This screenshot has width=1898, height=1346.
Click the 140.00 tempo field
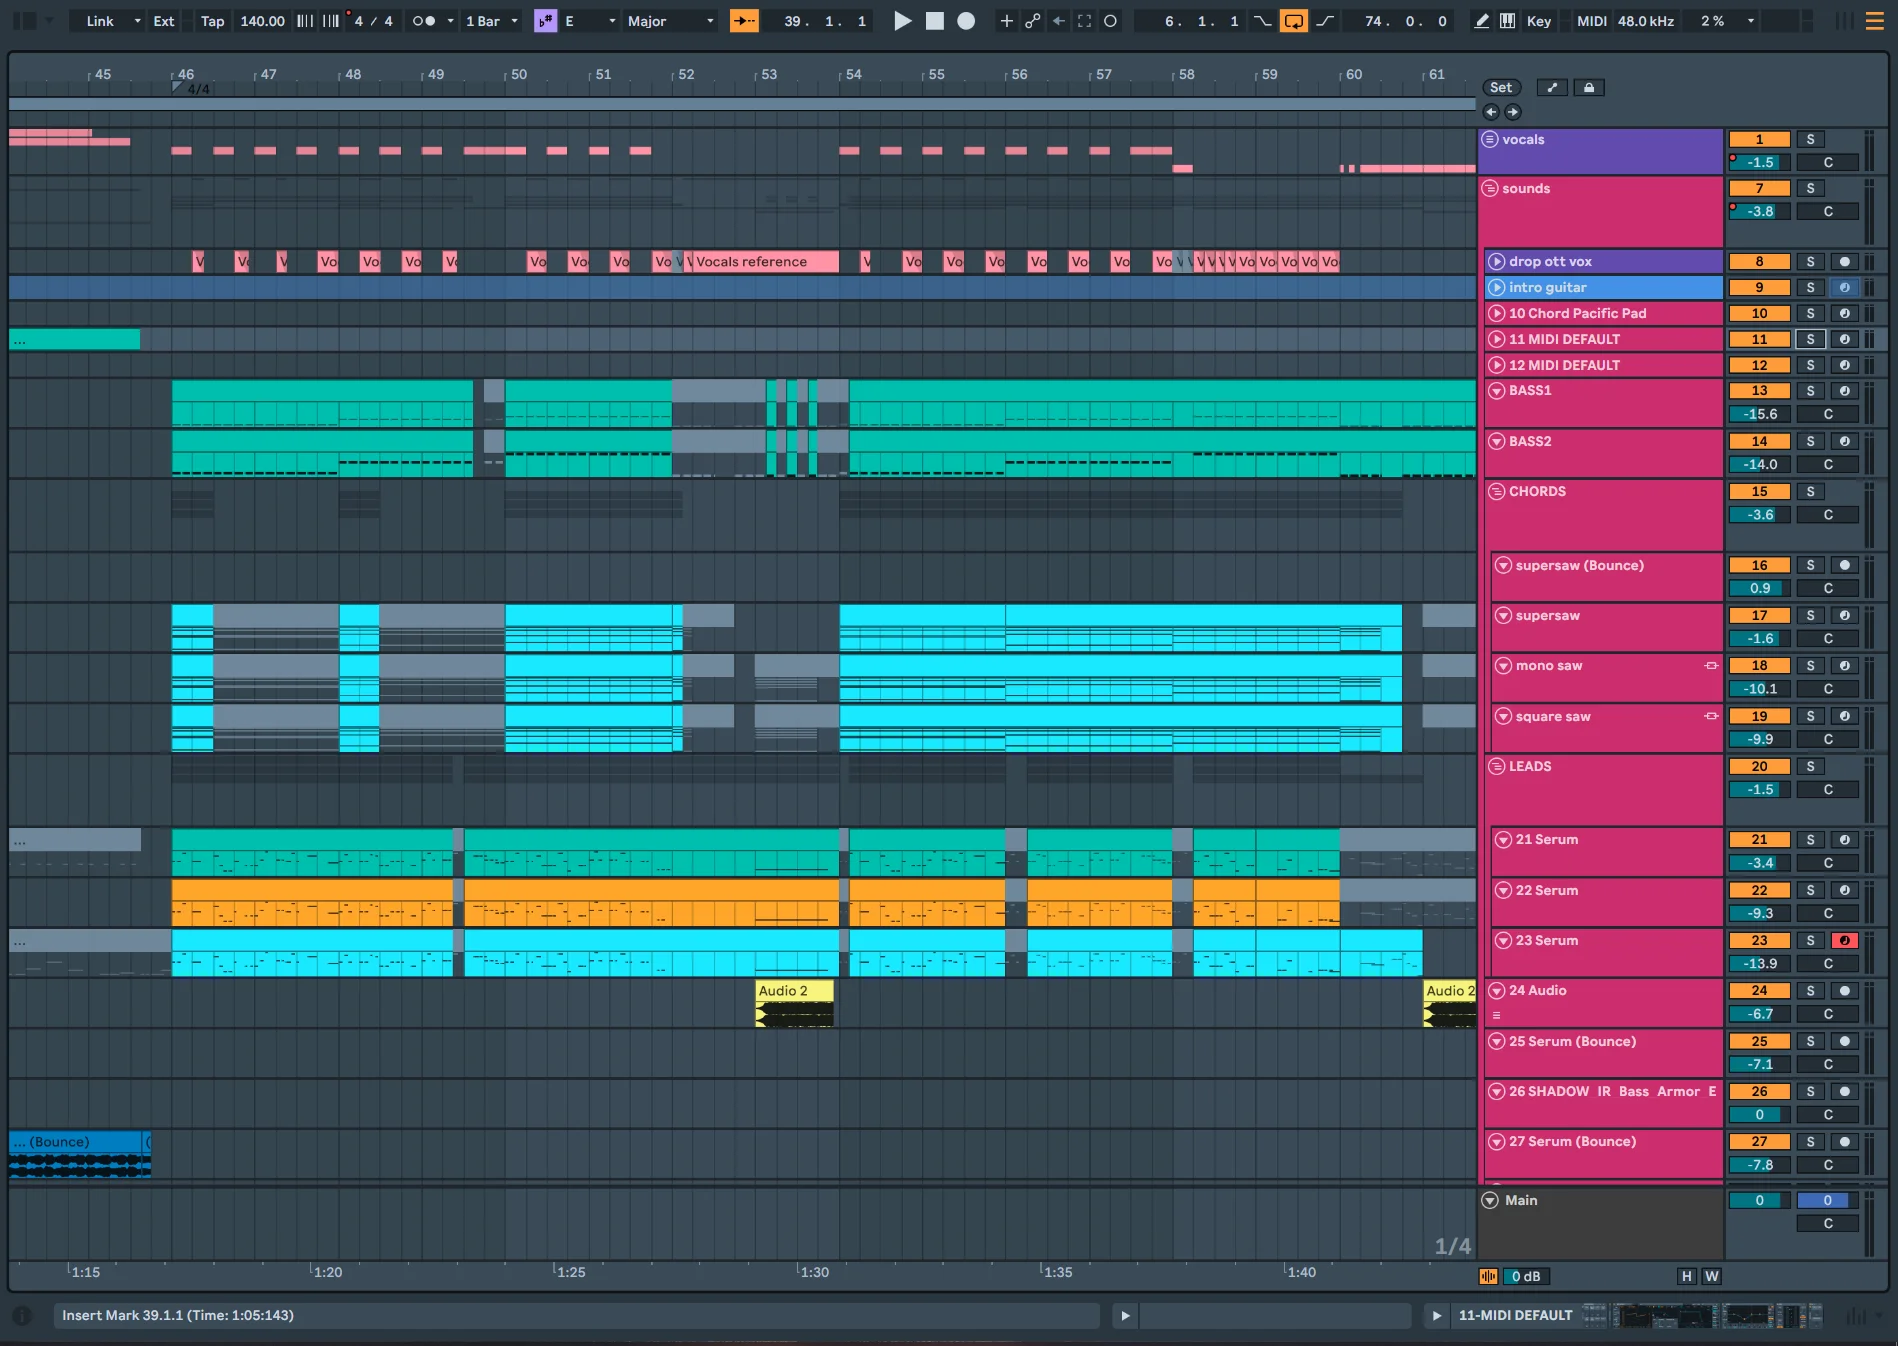pos(262,21)
